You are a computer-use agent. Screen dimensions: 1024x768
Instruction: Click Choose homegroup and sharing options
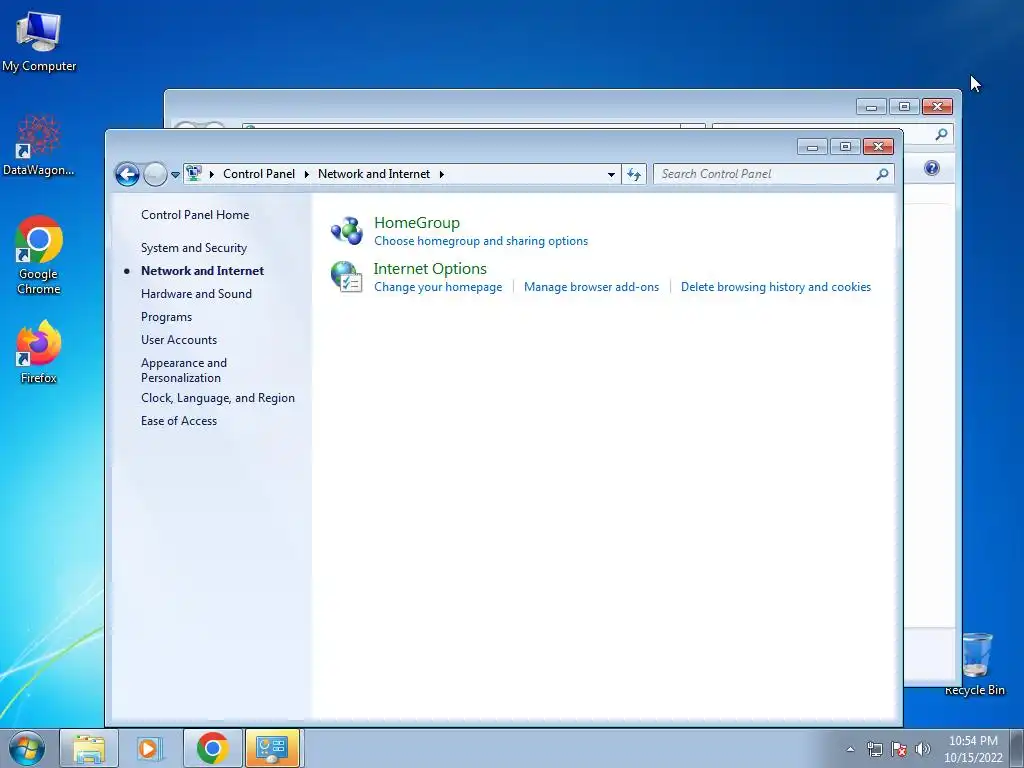tap(481, 241)
